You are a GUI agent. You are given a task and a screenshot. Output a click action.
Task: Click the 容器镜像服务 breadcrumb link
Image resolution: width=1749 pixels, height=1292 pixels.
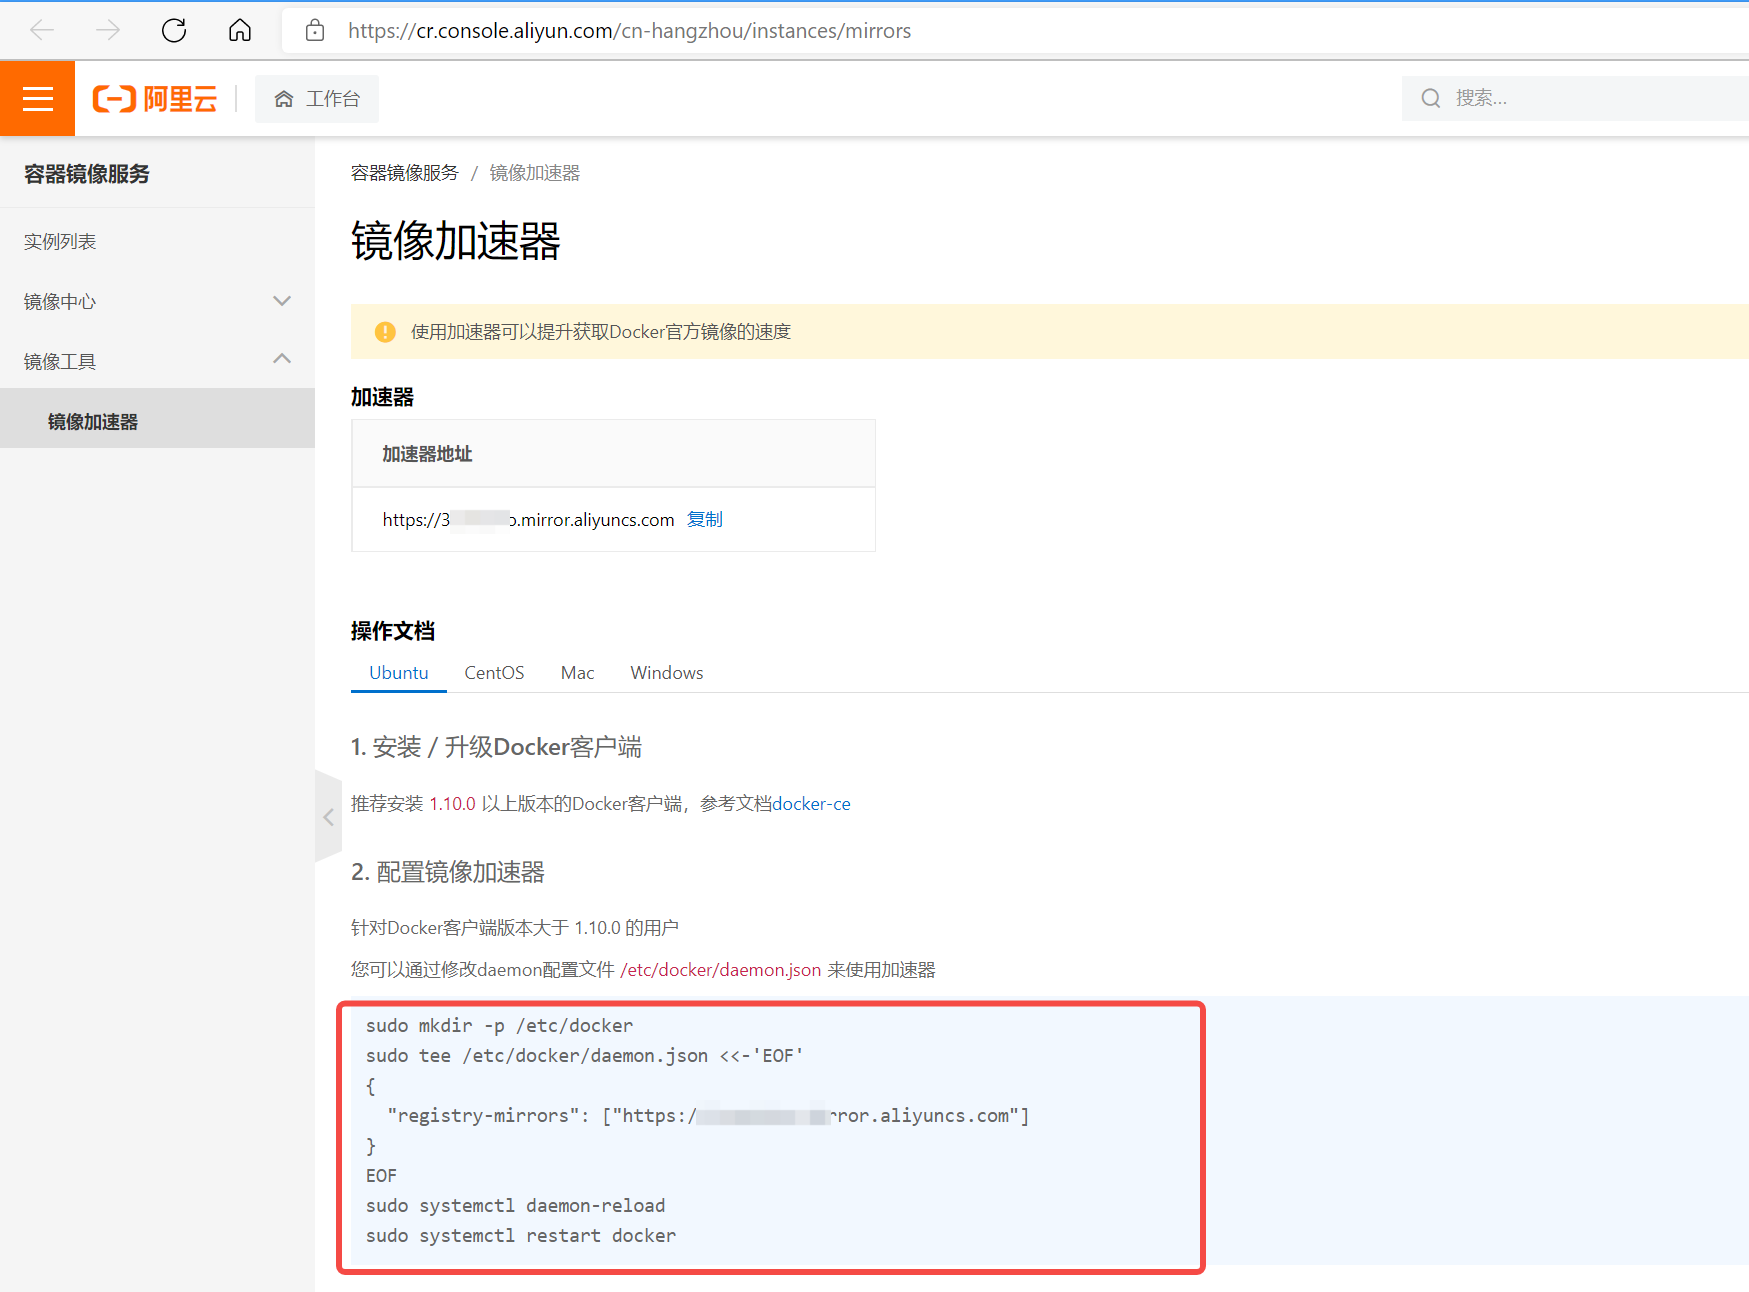point(404,173)
